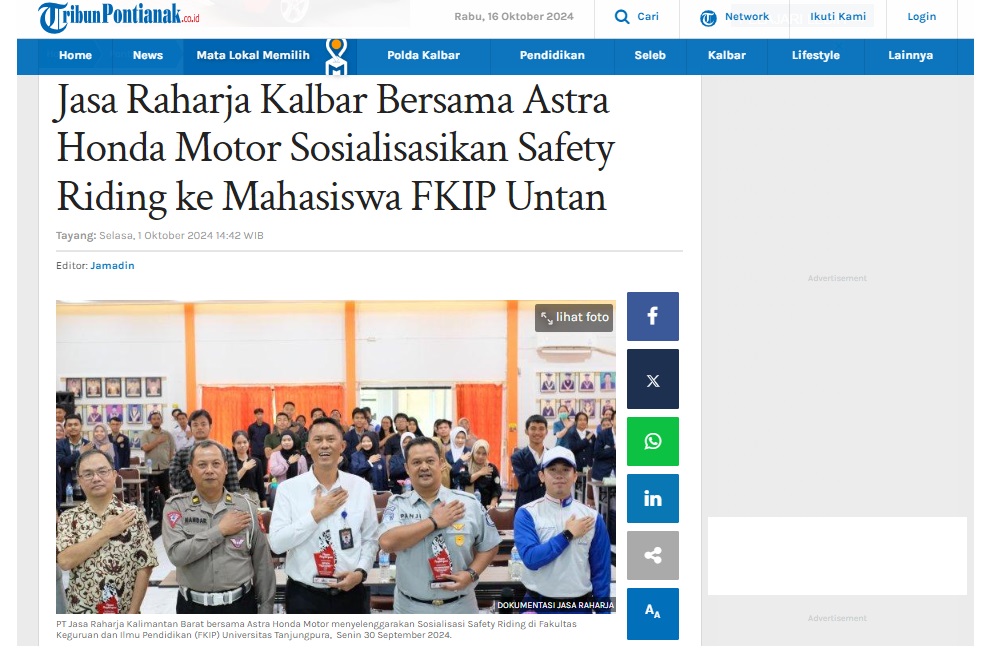
Task: Open the Seleb menu item
Action: [x=650, y=55]
